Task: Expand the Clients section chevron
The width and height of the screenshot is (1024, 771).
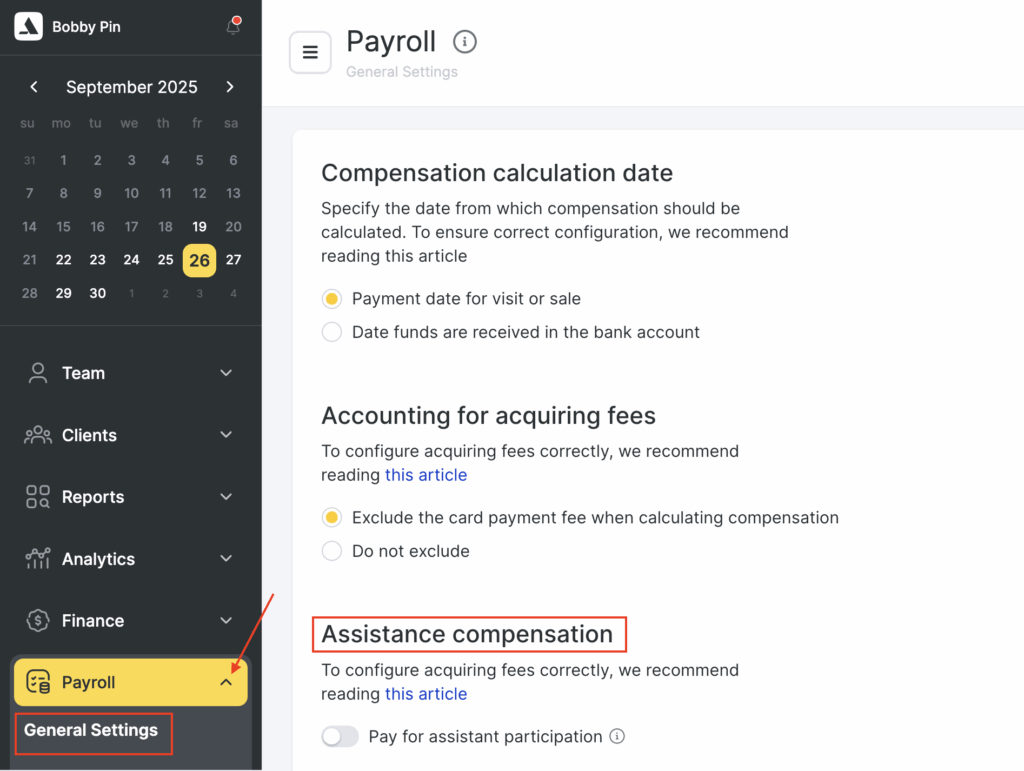Action: pos(226,435)
